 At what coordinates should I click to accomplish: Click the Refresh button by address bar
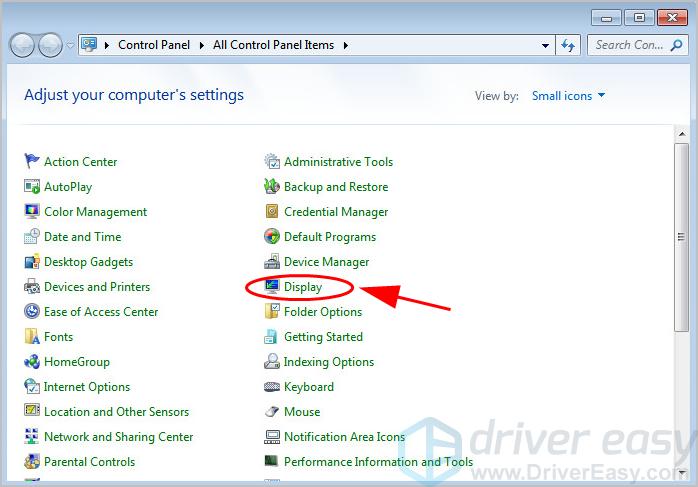click(568, 45)
